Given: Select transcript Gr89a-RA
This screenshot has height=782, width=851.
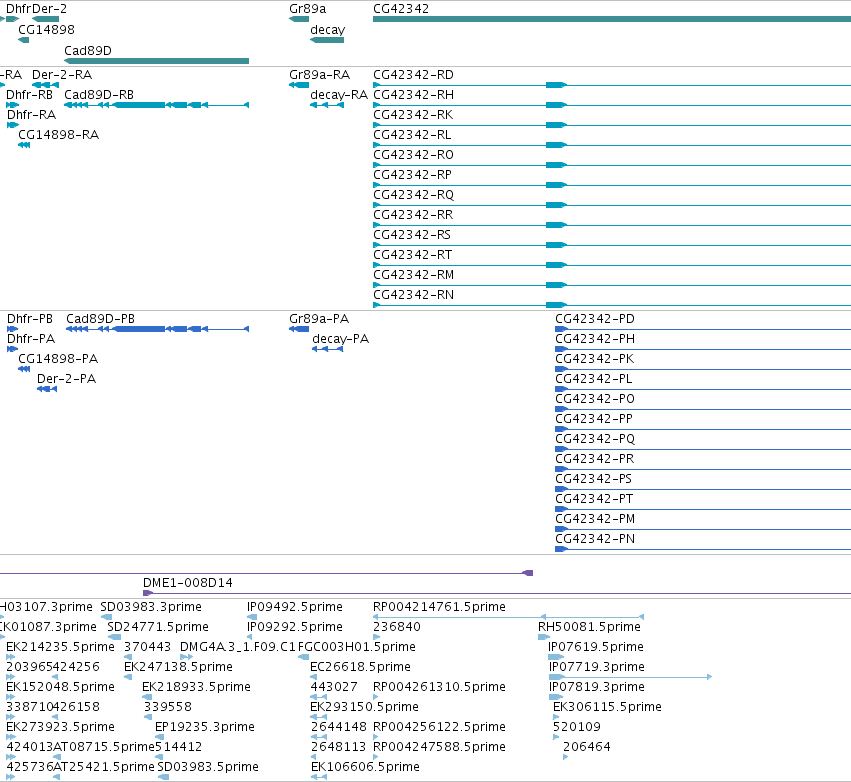Looking at the screenshot, I should [320, 74].
